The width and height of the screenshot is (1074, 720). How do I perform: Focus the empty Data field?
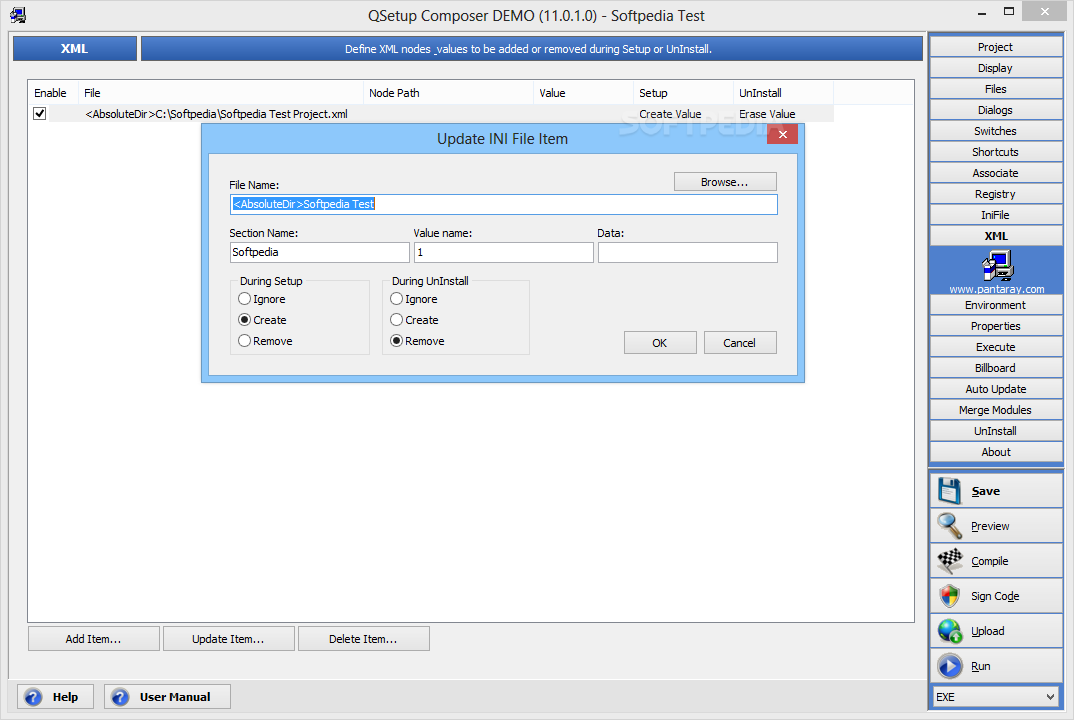click(688, 252)
